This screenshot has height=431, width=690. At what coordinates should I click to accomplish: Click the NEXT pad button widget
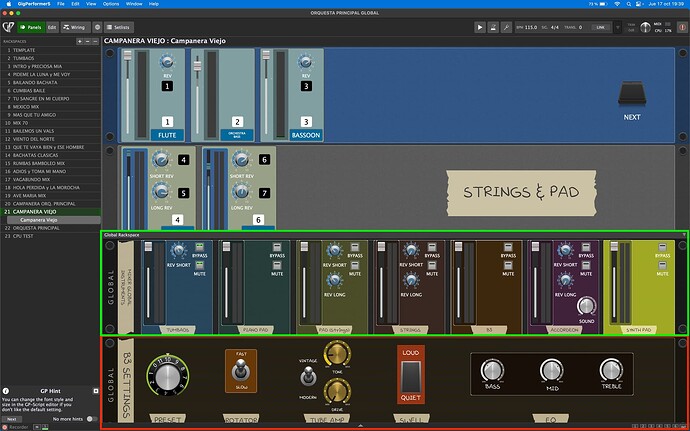coord(632,93)
